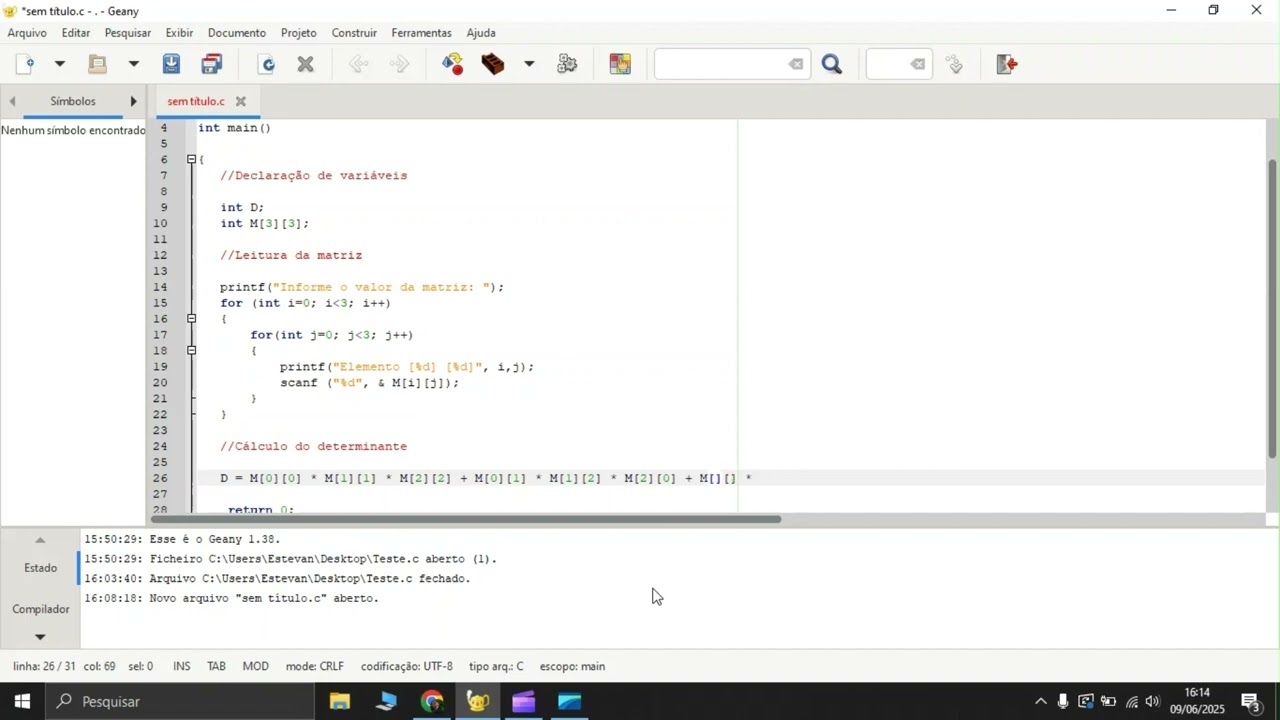Screen dimensions: 1280x720
Task: Open the Editar menu
Action: coord(76,33)
